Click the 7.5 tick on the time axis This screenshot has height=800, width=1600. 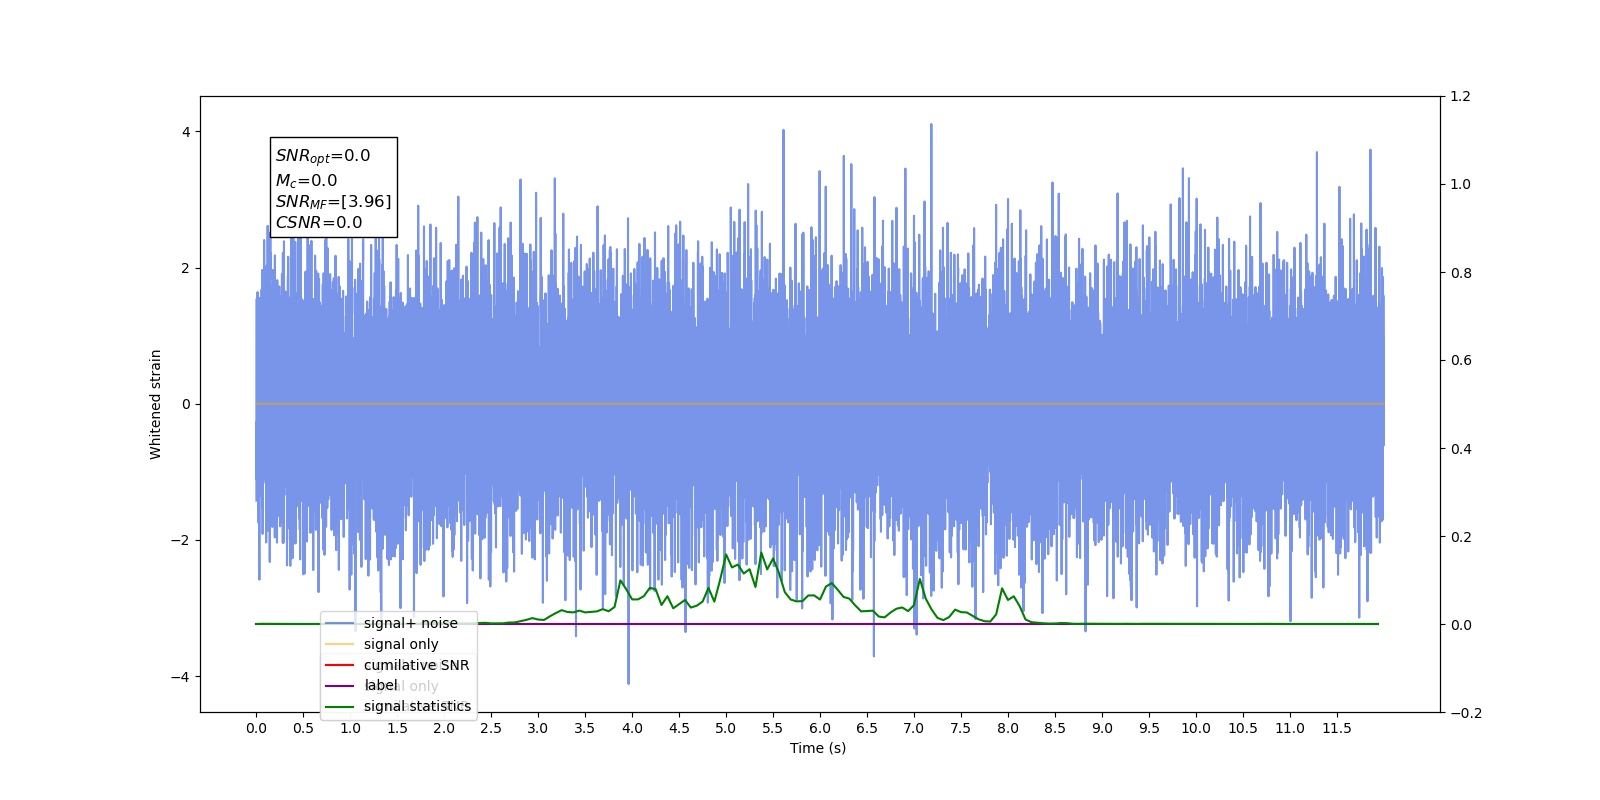pyautogui.click(x=961, y=728)
